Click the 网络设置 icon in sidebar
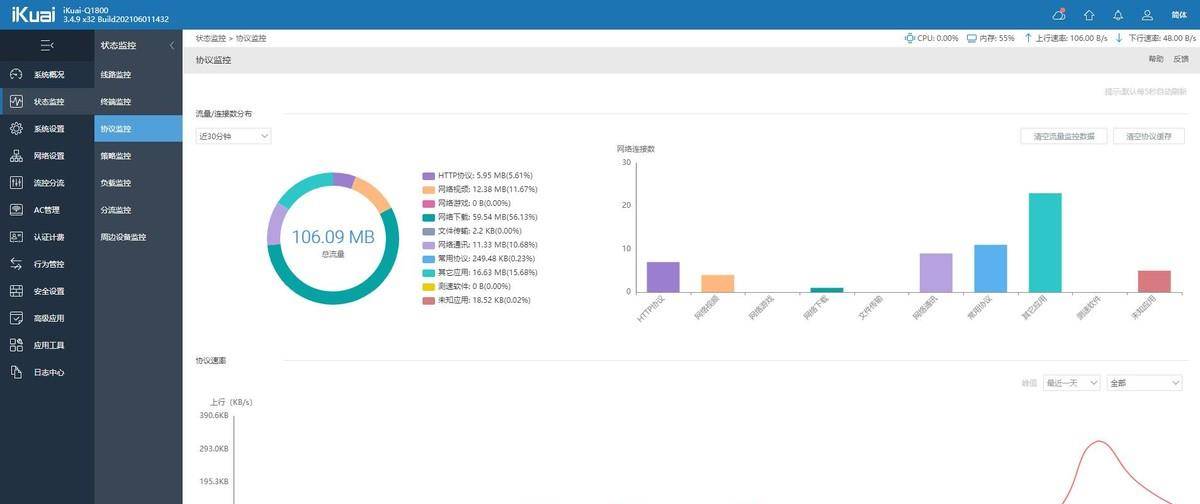1200x504 pixels. 15,155
